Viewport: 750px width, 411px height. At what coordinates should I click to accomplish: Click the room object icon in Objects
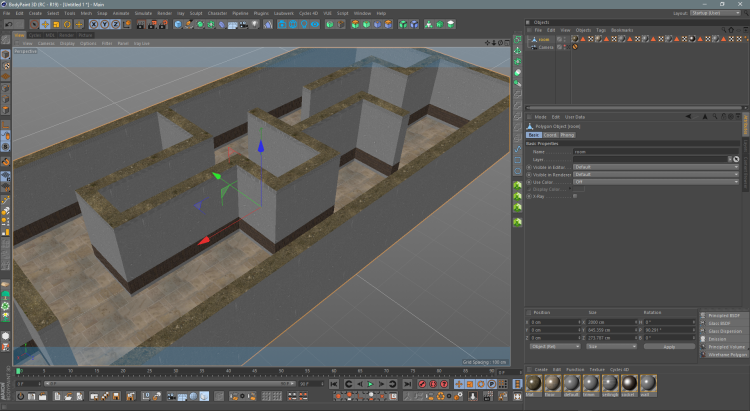(x=533, y=39)
